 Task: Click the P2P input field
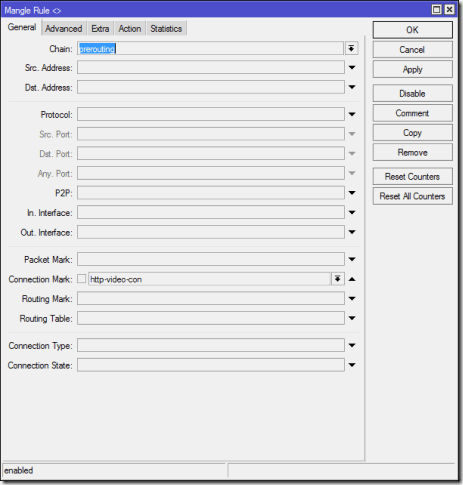pos(211,193)
